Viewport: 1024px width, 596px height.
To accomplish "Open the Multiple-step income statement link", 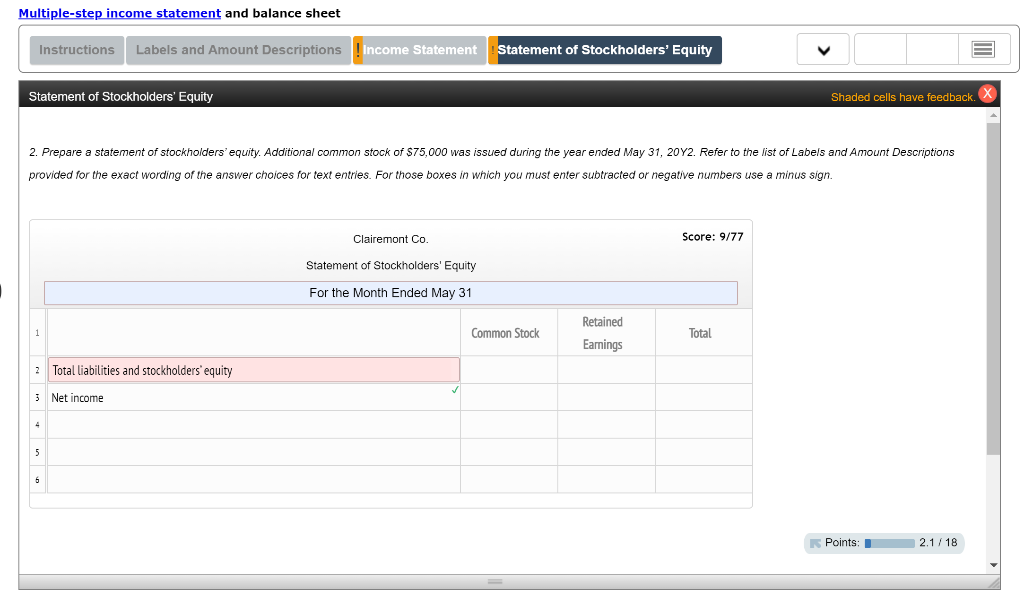I will pos(120,13).
